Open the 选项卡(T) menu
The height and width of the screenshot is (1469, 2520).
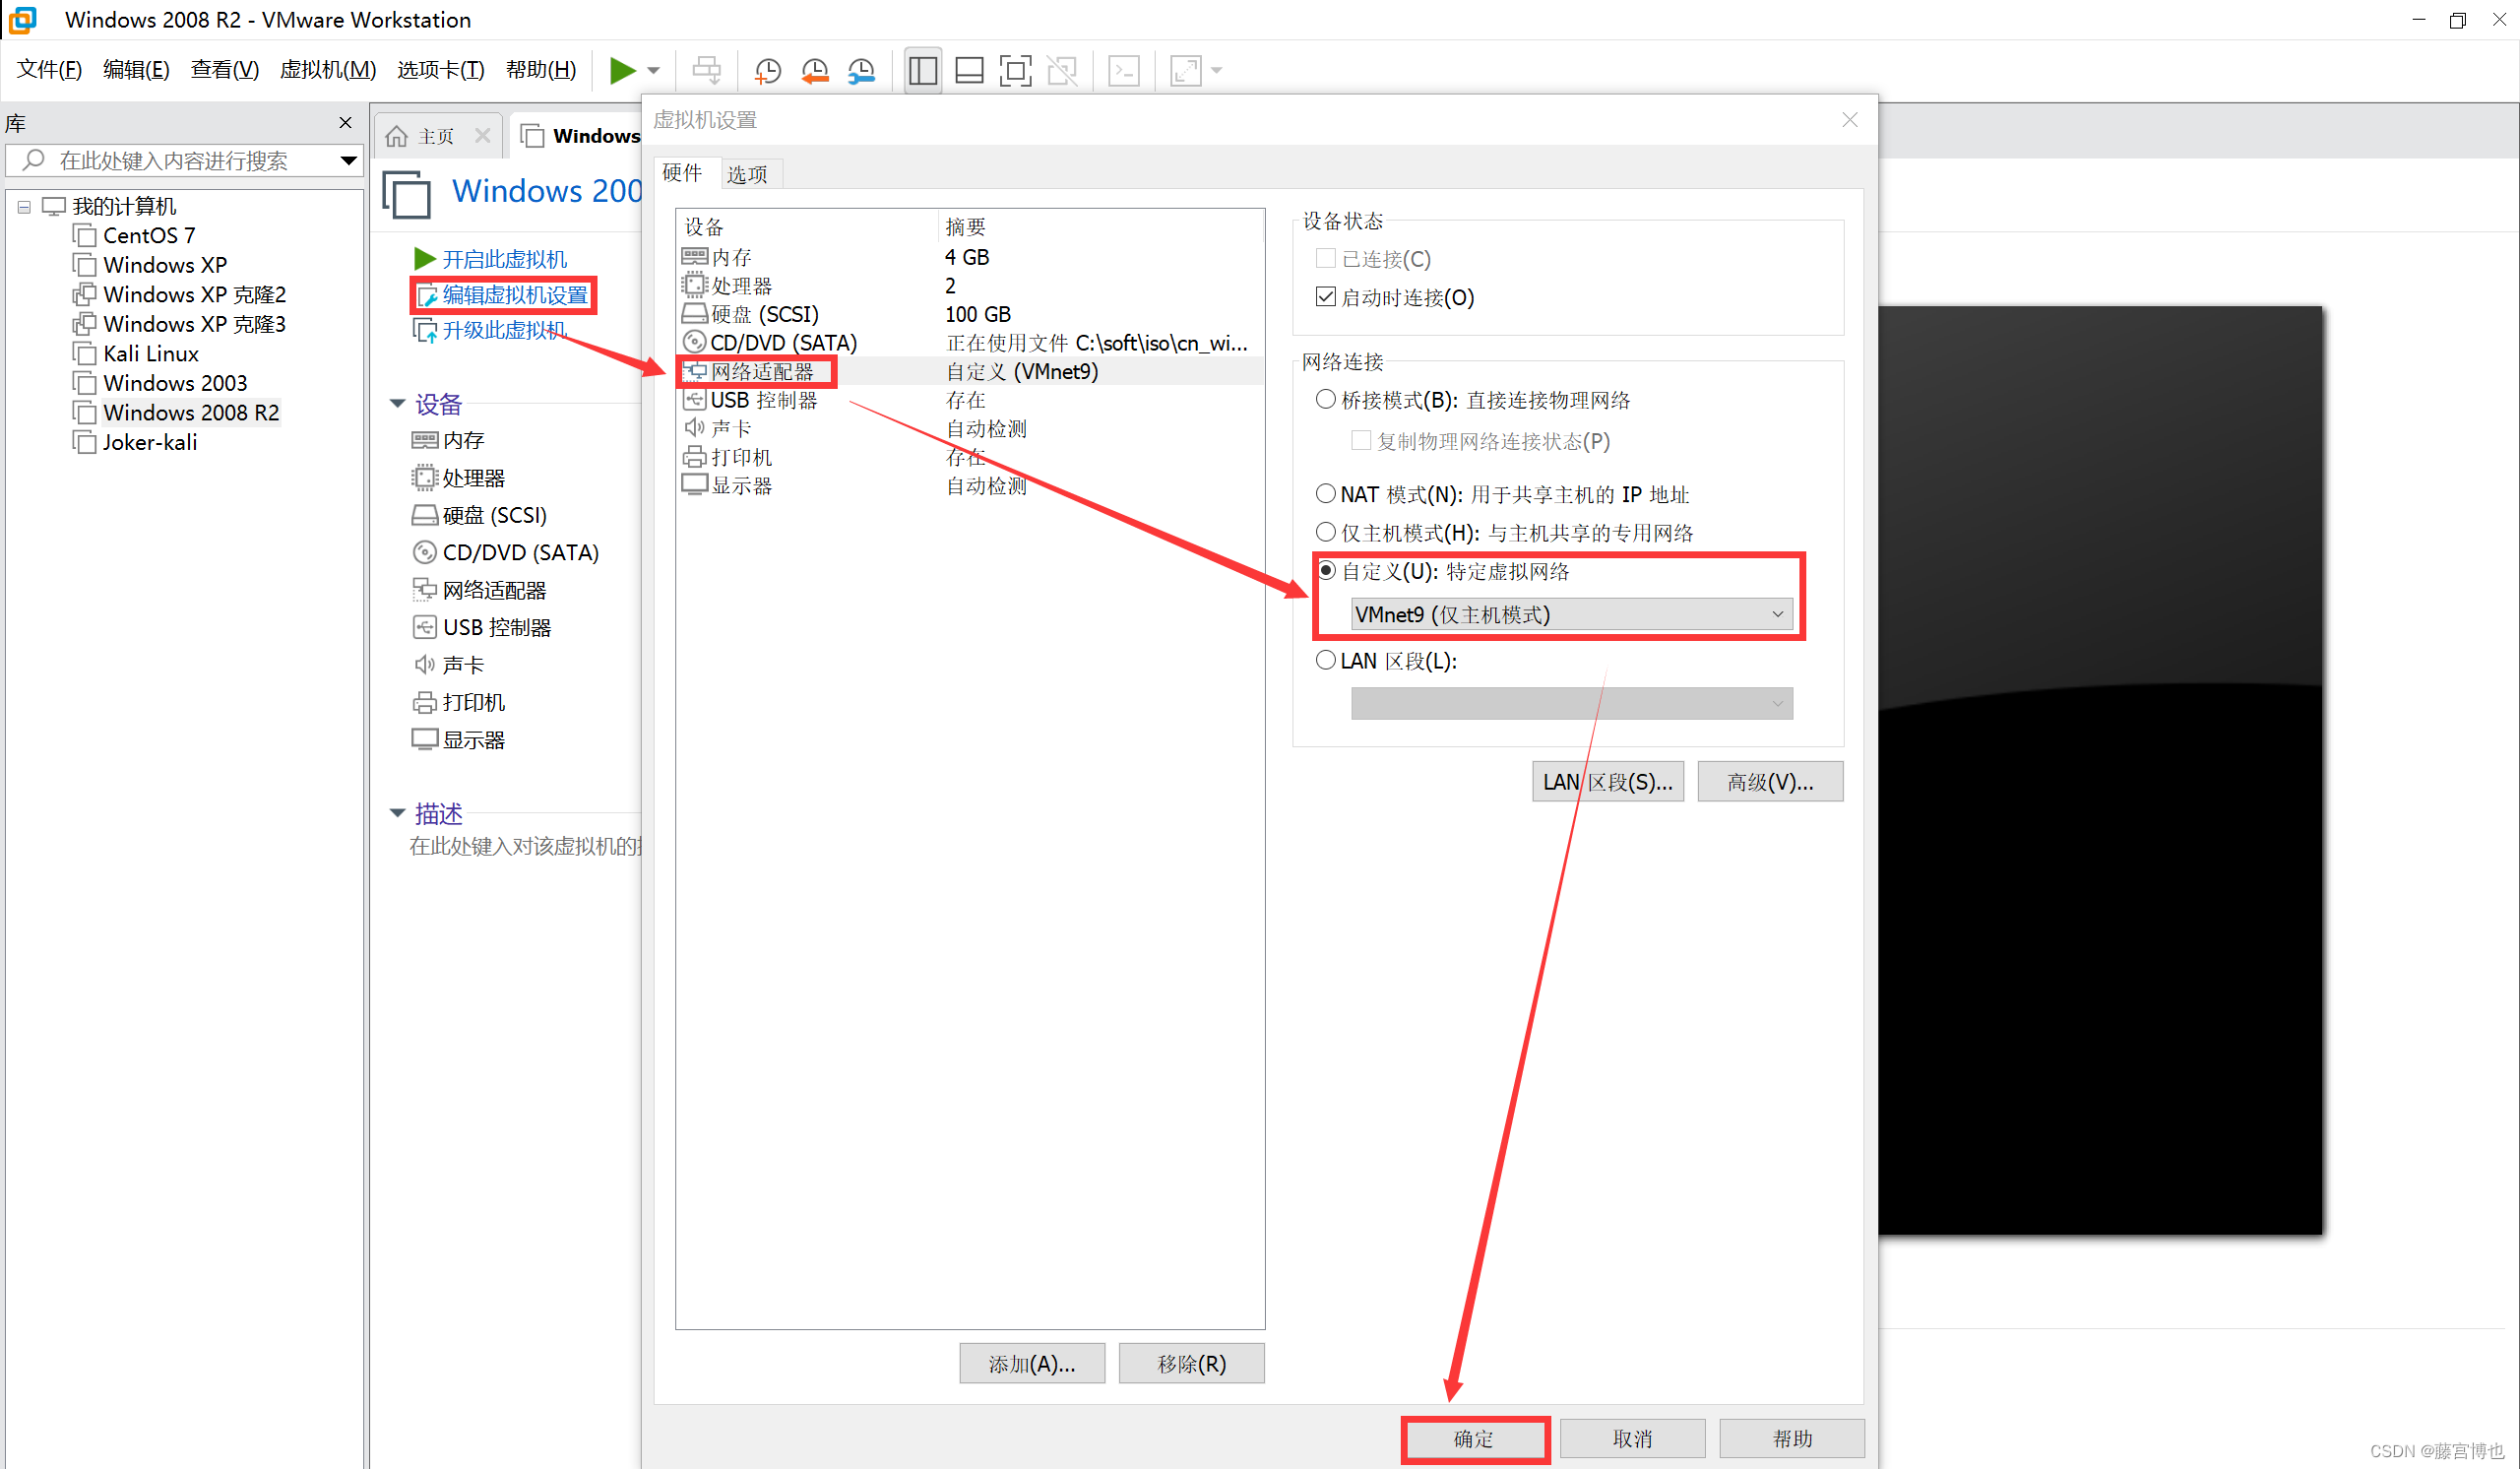(x=440, y=69)
